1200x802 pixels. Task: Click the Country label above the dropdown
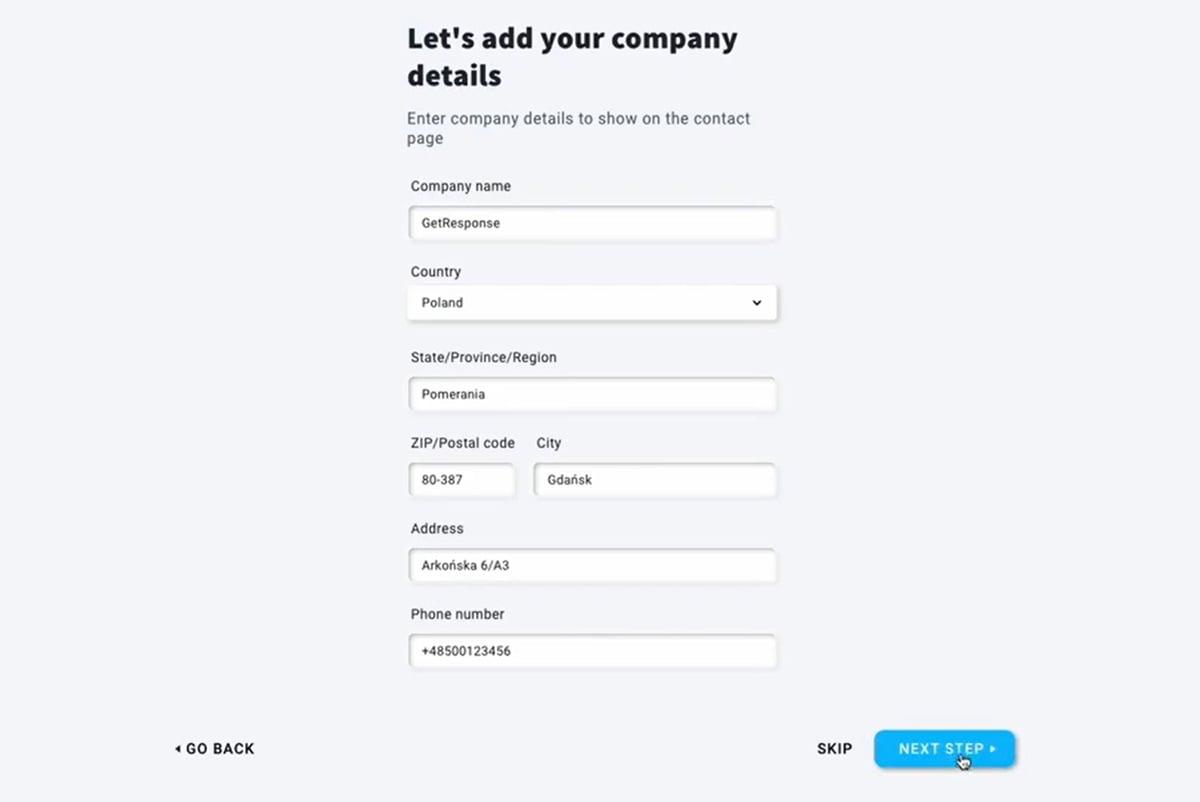coord(435,271)
